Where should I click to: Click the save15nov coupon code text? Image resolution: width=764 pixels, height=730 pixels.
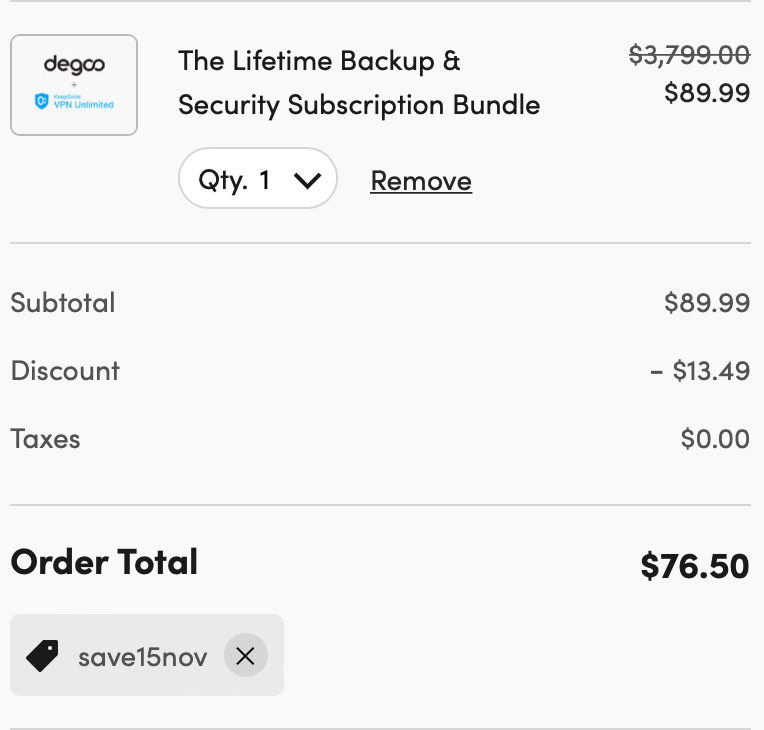pyautogui.click(x=143, y=657)
